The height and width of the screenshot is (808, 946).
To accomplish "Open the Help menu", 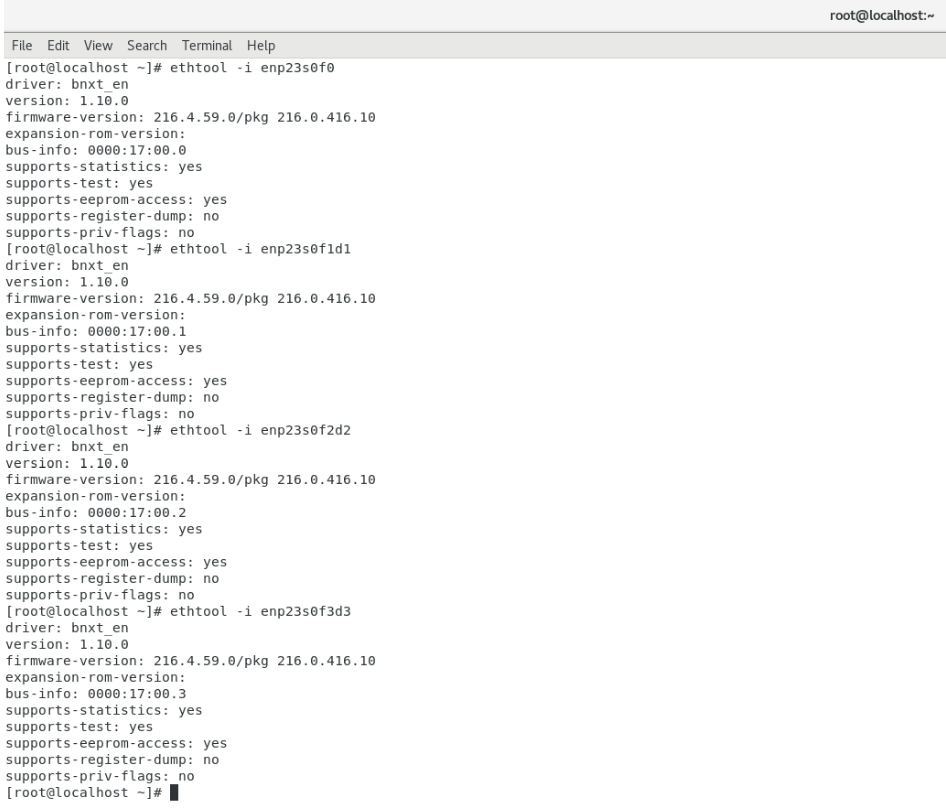I will pos(261,46).
